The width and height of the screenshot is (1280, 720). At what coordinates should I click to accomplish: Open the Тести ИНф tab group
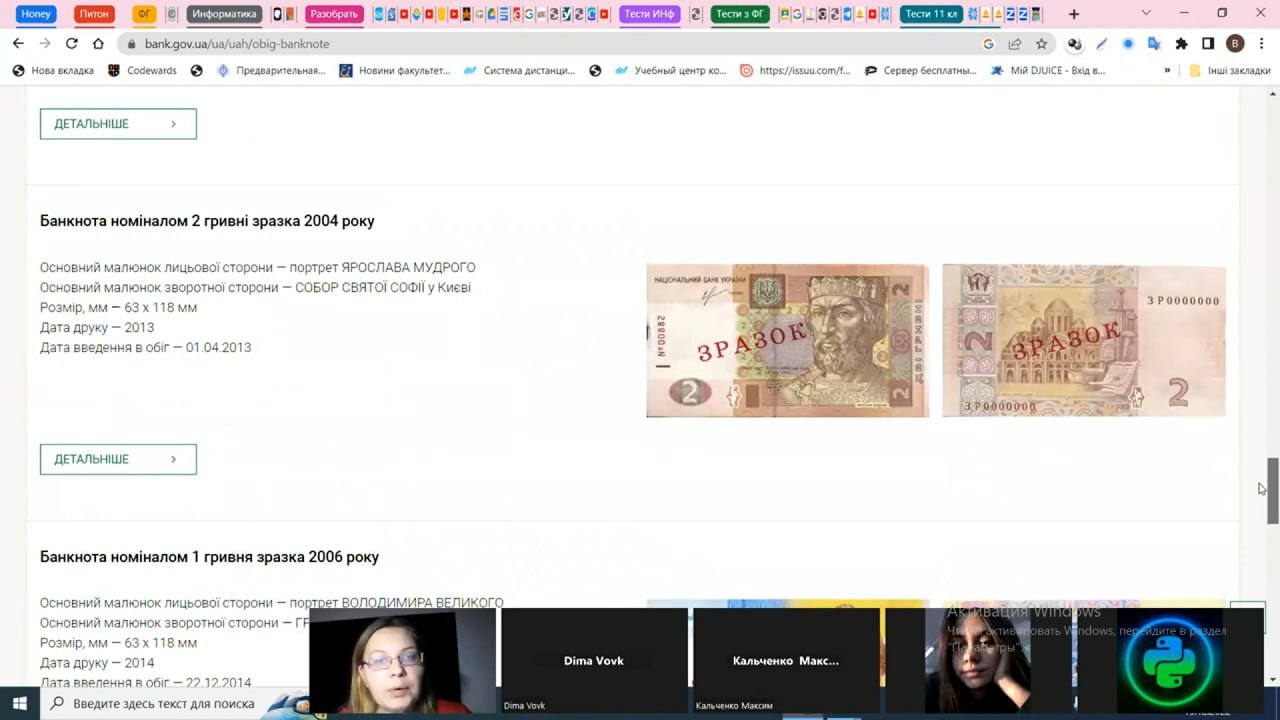coord(650,14)
